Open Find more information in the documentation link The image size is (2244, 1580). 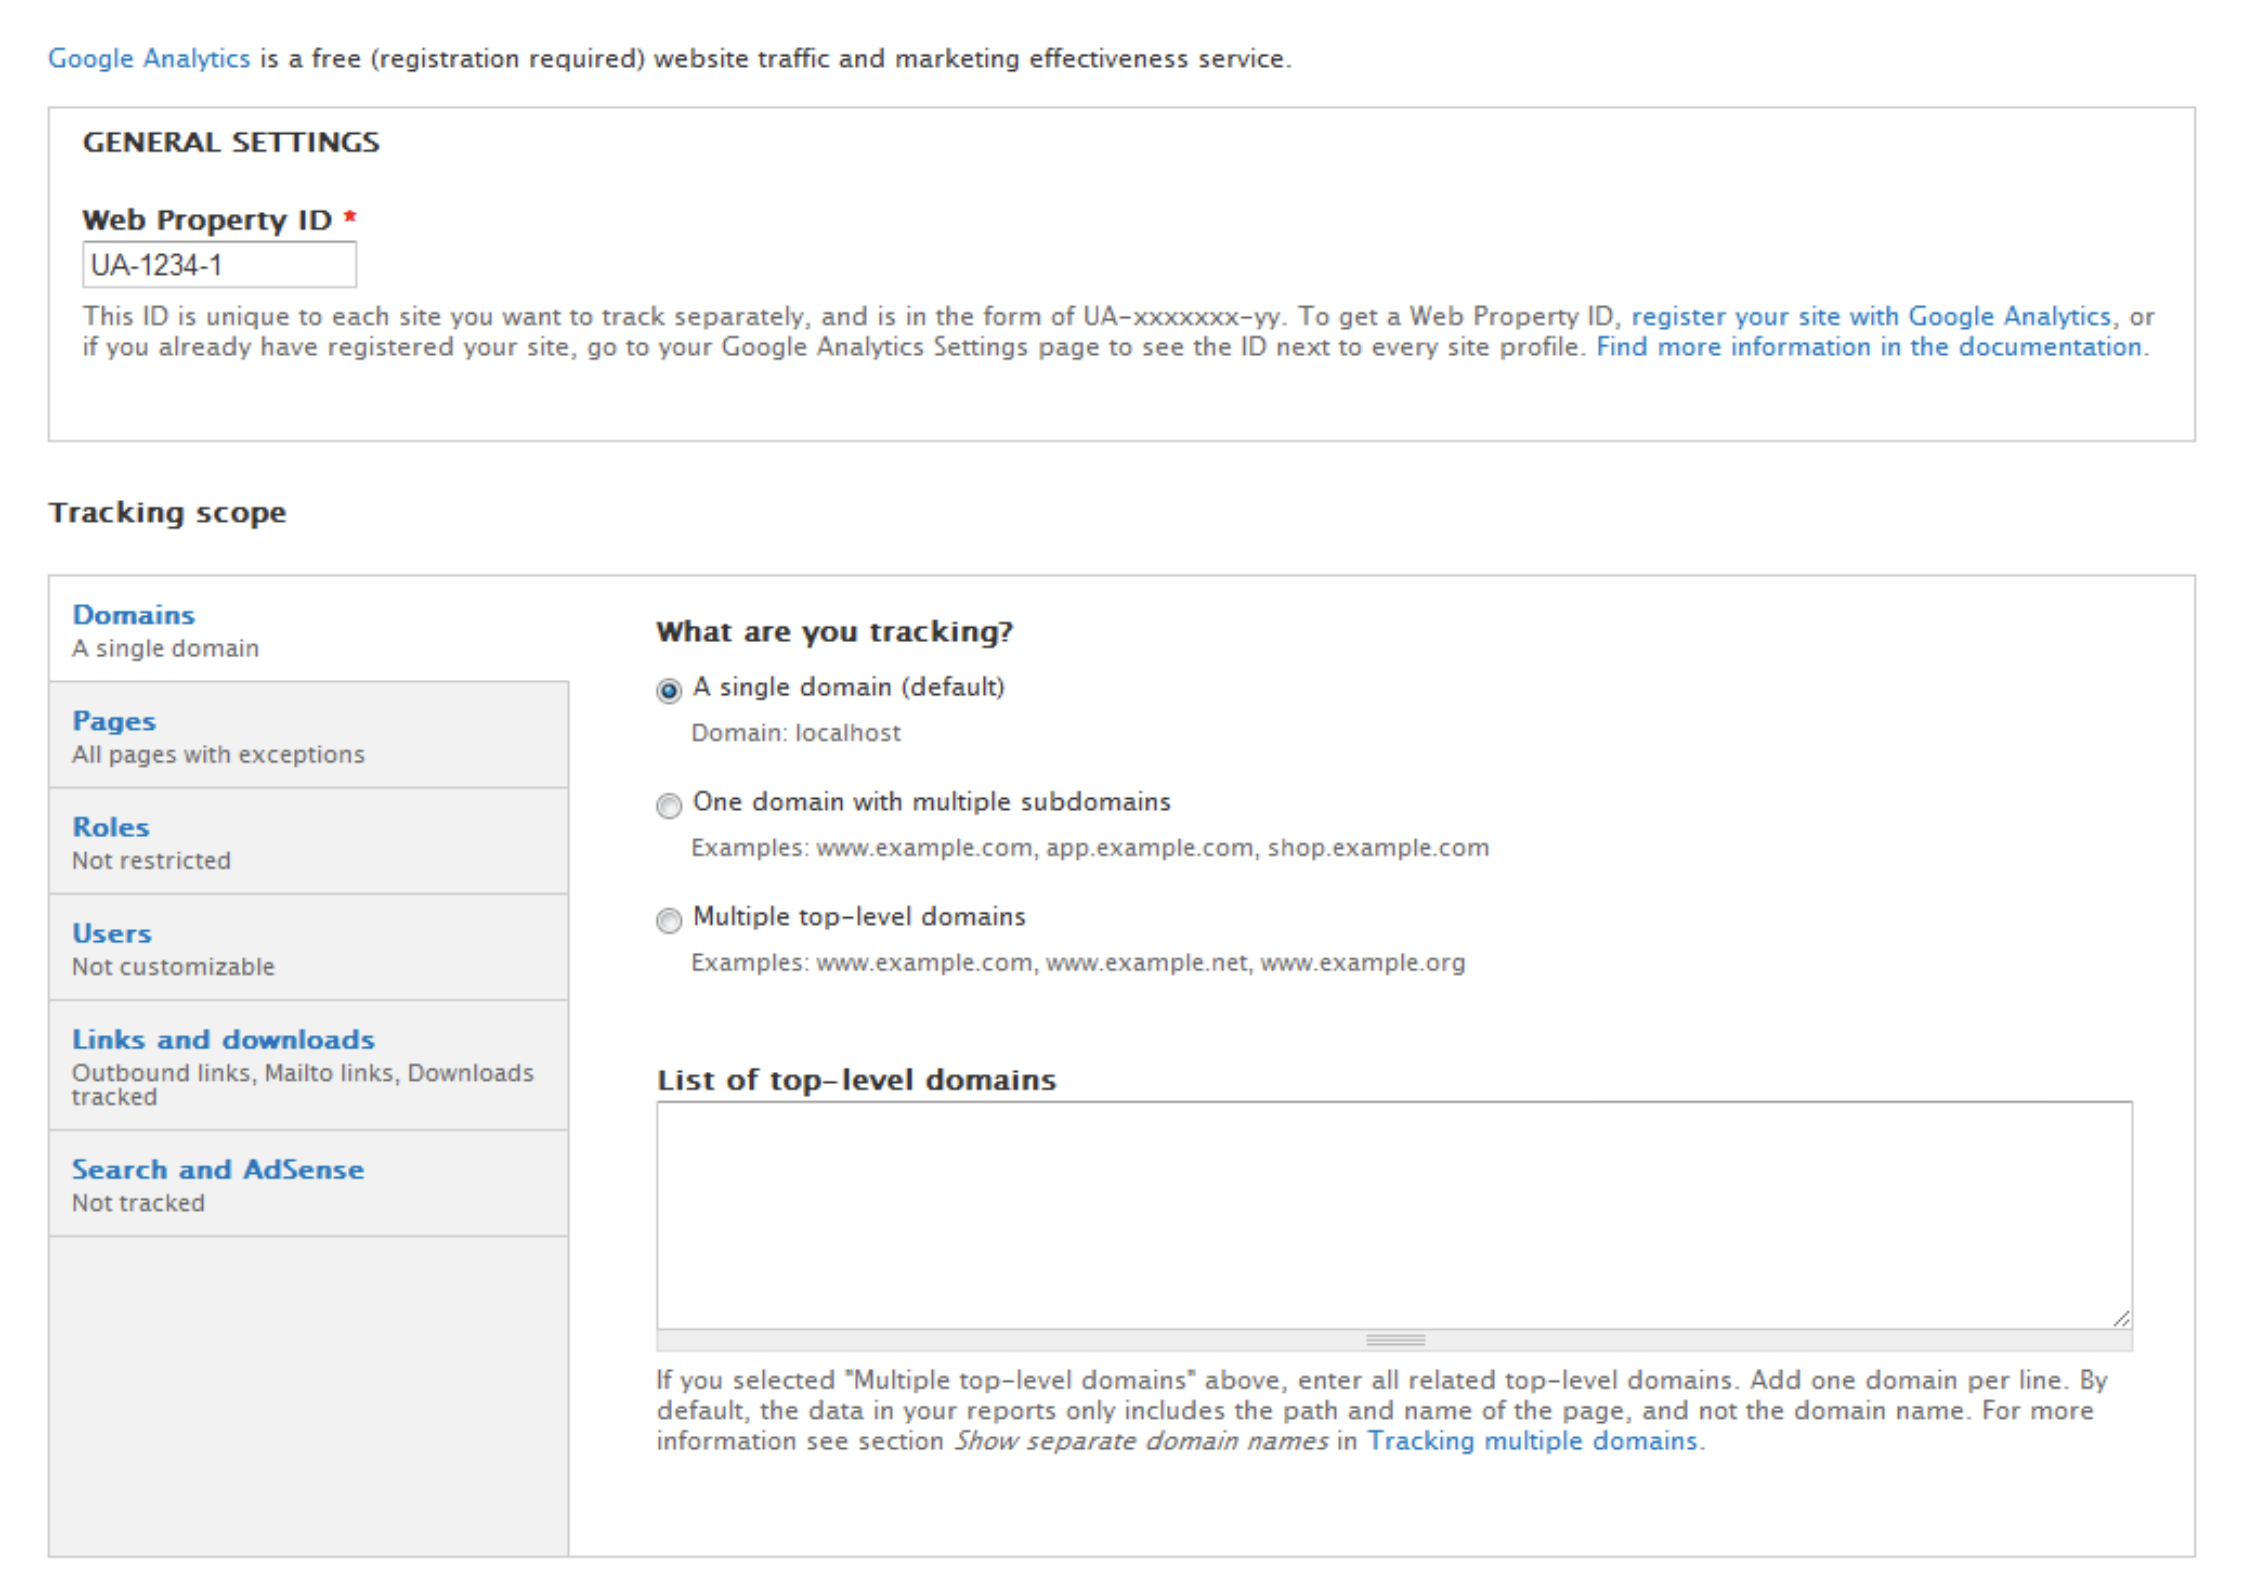pyautogui.click(x=1870, y=347)
